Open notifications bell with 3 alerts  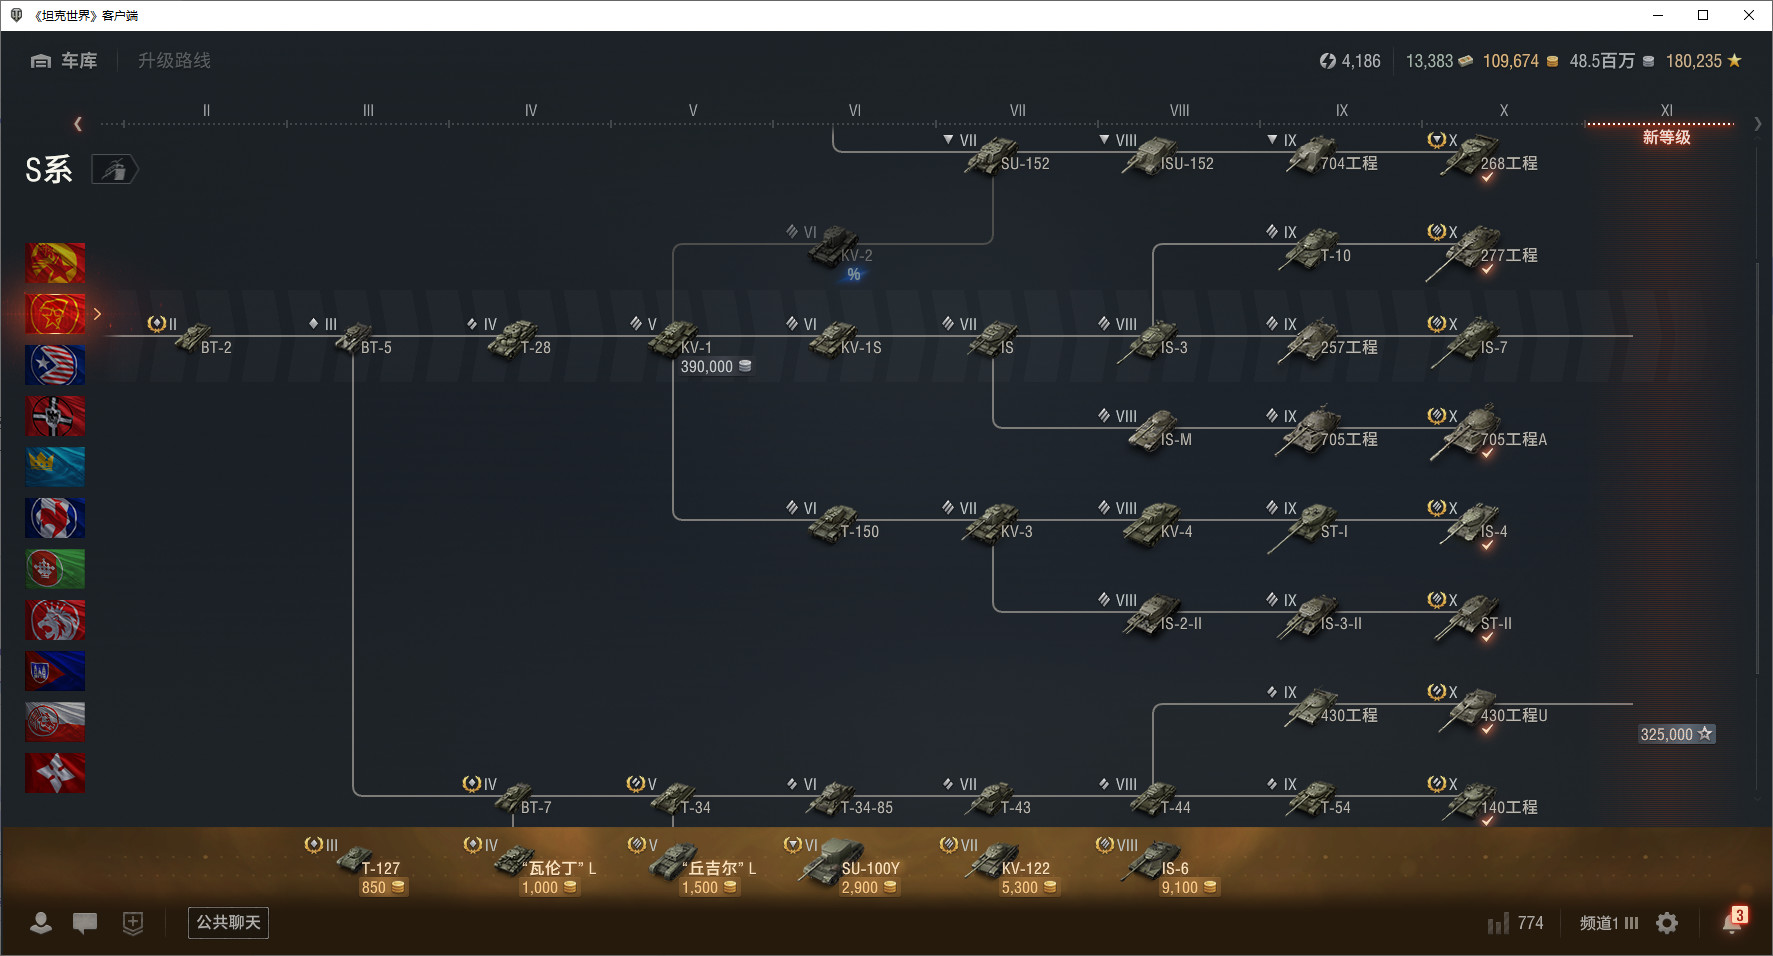click(x=1734, y=921)
